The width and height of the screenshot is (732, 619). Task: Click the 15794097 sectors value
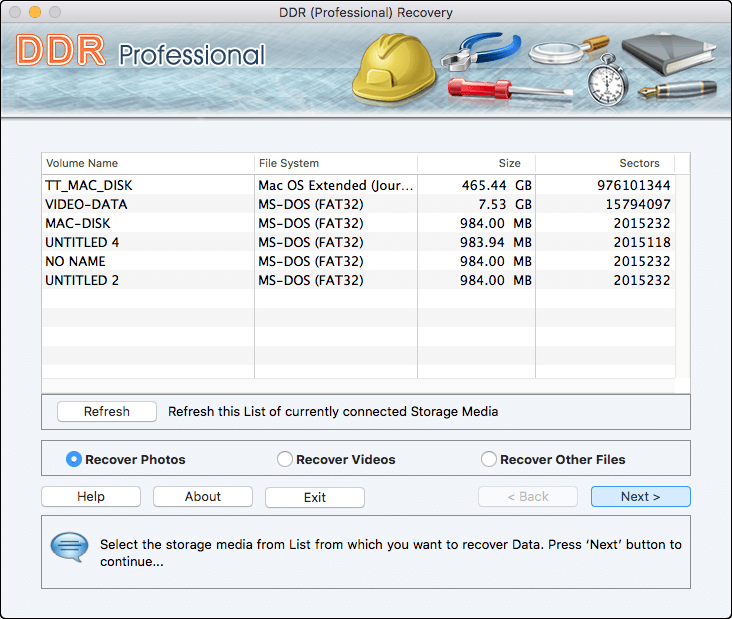coord(638,204)
